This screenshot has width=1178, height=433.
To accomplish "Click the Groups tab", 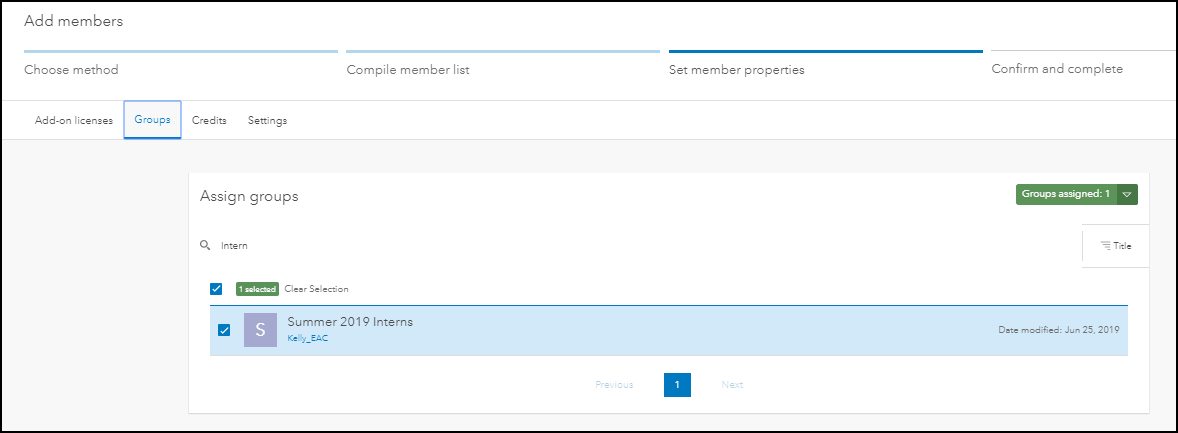I will point(152,120).
